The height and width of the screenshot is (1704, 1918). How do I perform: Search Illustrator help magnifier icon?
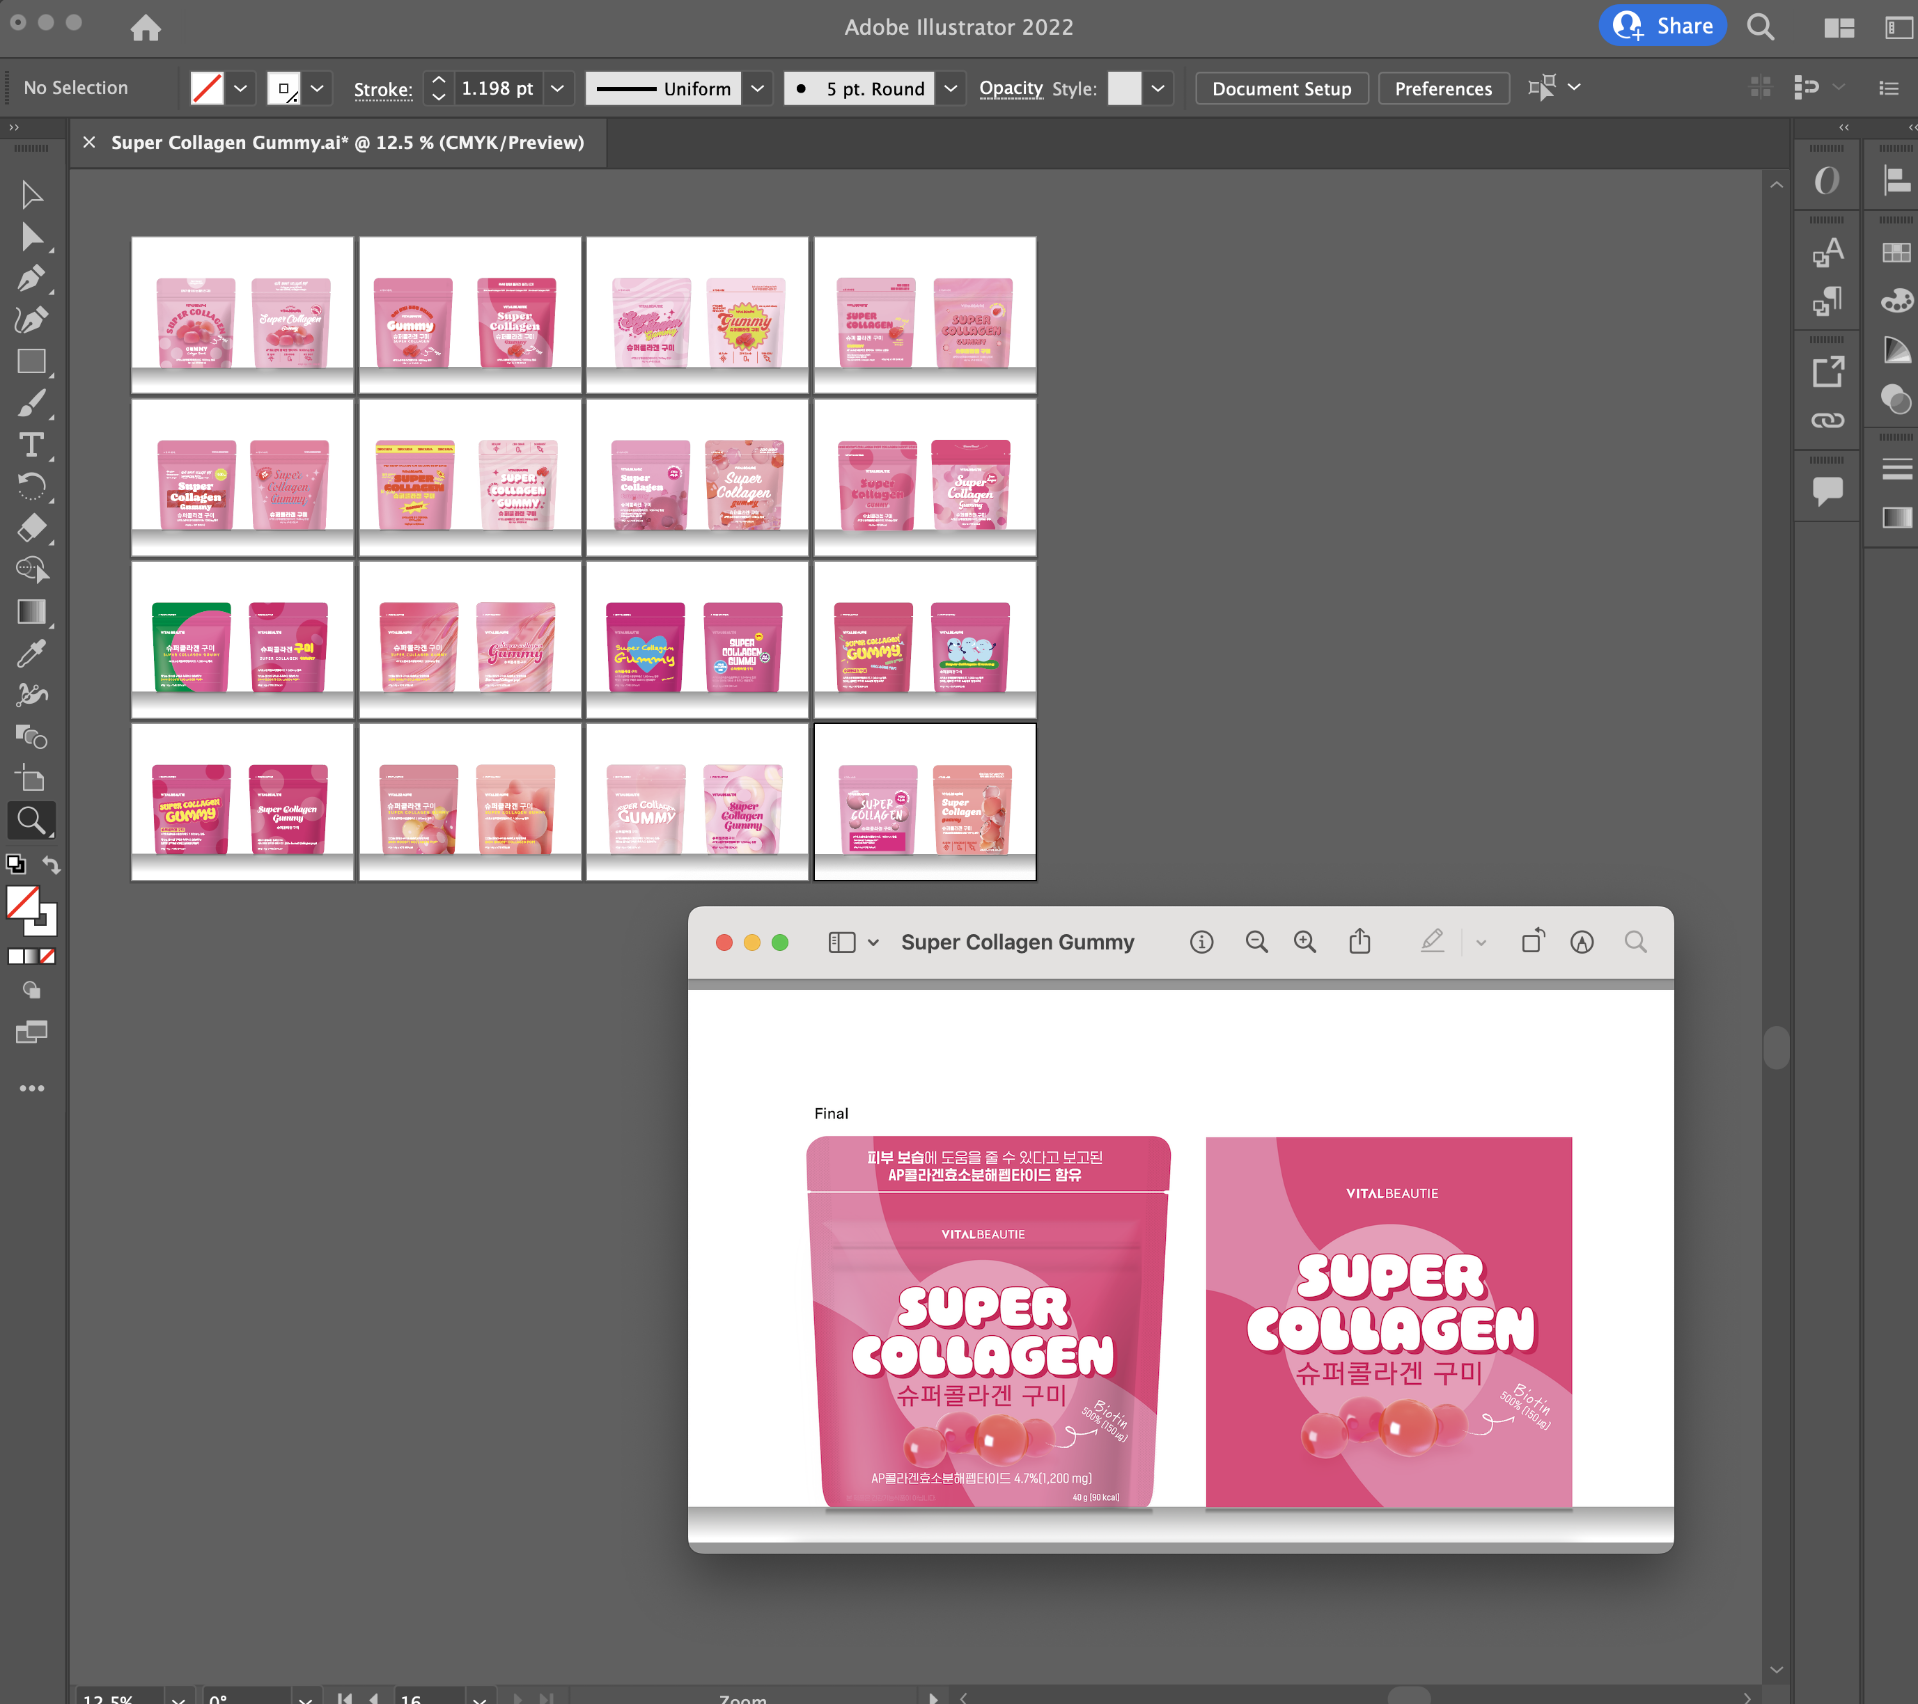[1761, 27]
